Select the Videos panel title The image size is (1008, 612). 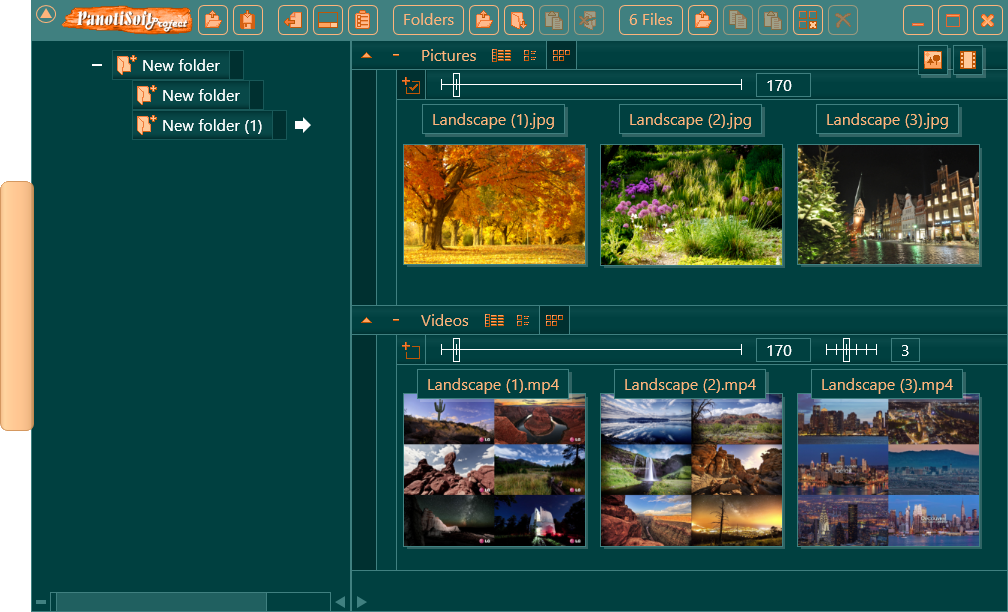point(444,320)
